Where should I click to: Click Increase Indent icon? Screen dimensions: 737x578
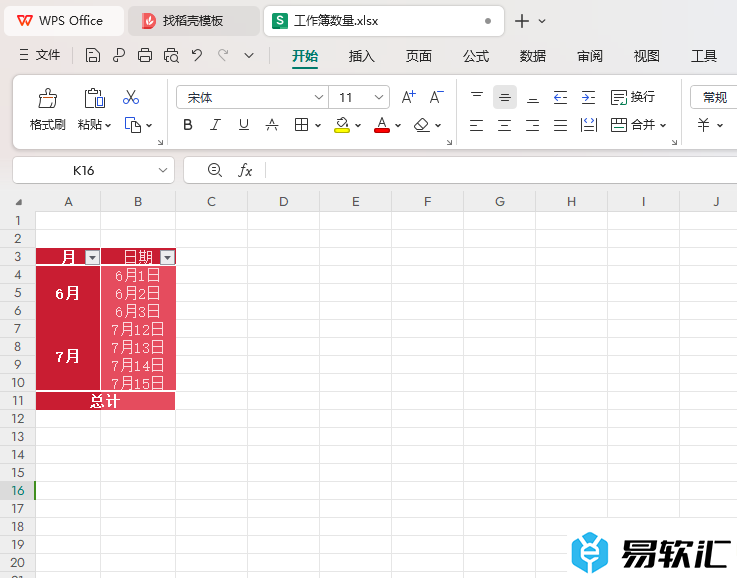point(588,97)
